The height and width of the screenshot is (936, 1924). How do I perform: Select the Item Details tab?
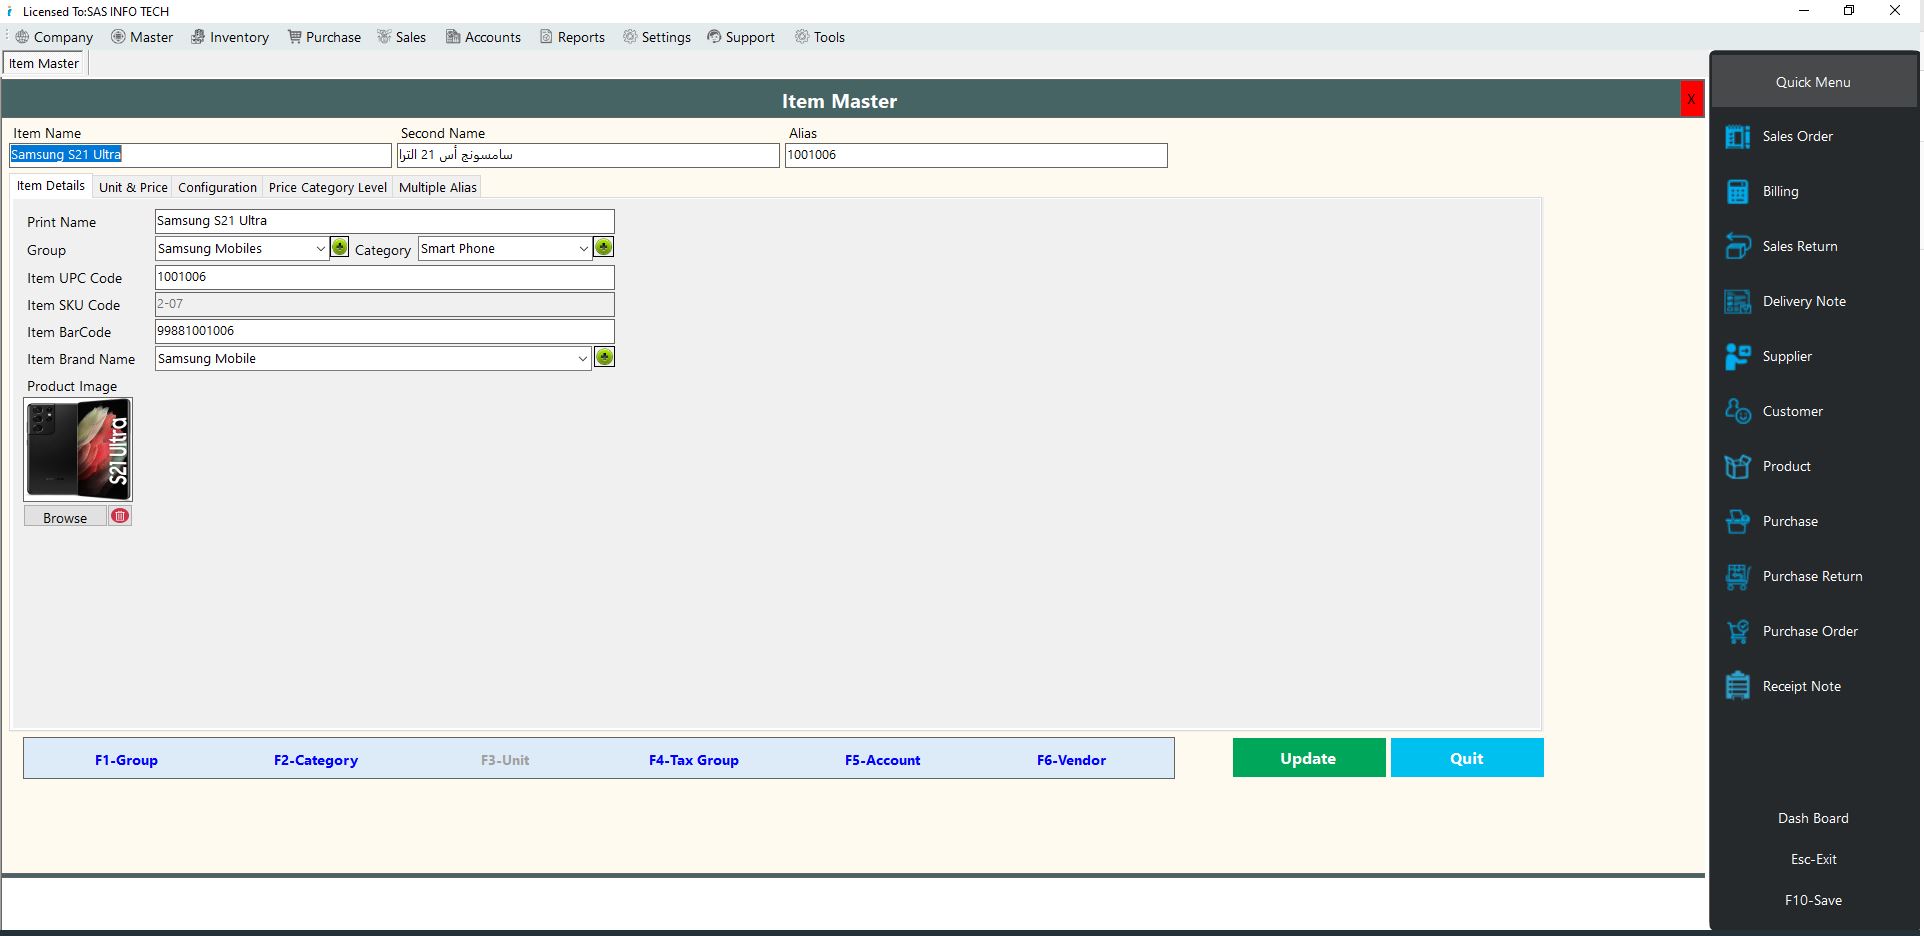pyautogui.click(x=51, y=186)
